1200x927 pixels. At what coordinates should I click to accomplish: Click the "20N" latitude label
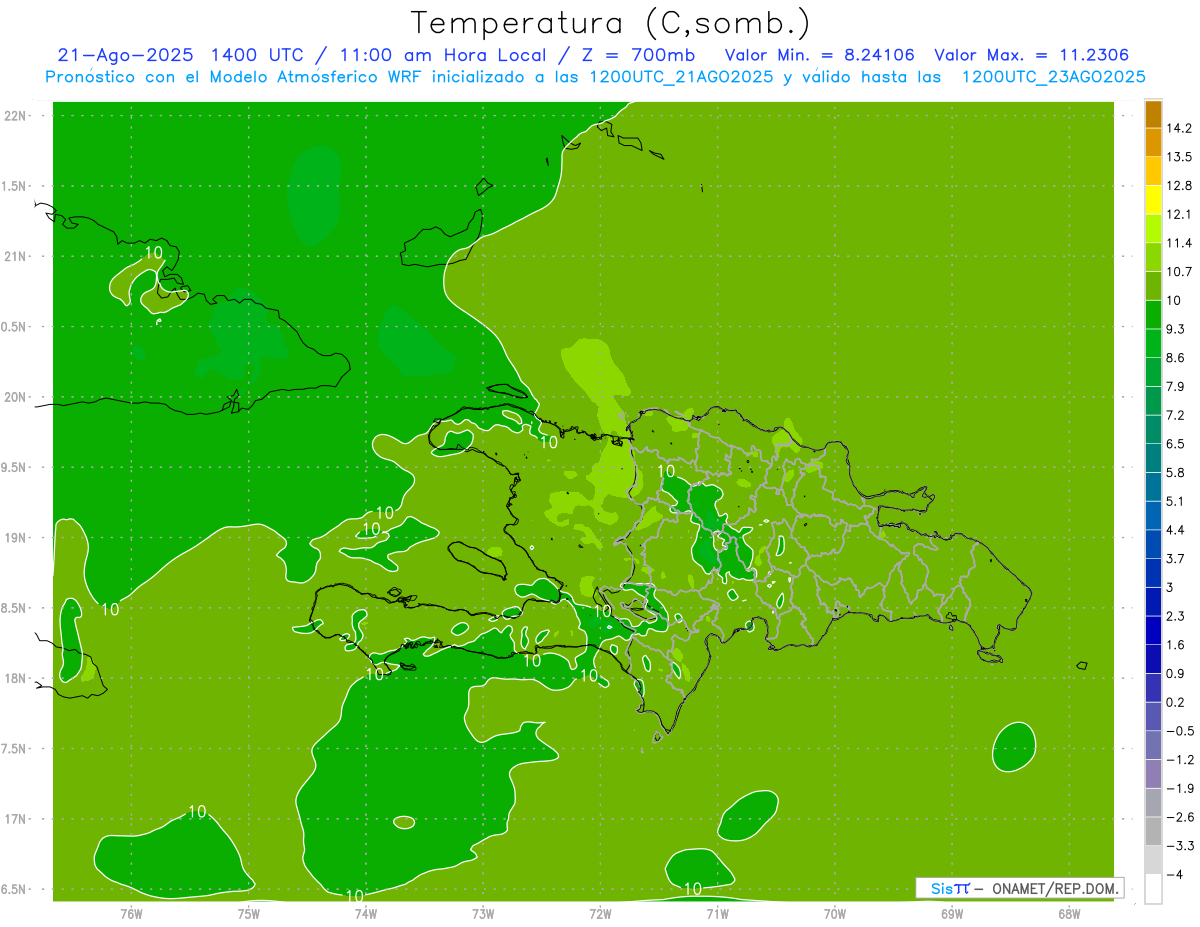17,397
